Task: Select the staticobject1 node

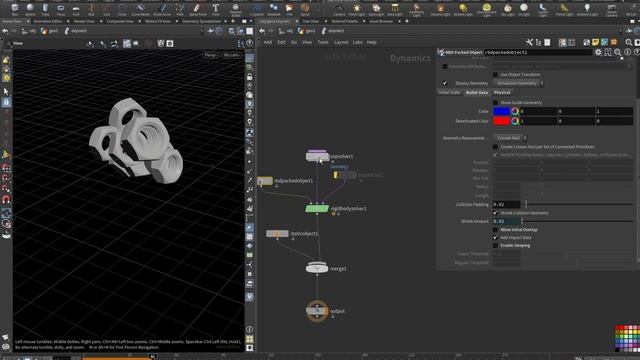Action: pyautogui.click(x=277, y=233)
